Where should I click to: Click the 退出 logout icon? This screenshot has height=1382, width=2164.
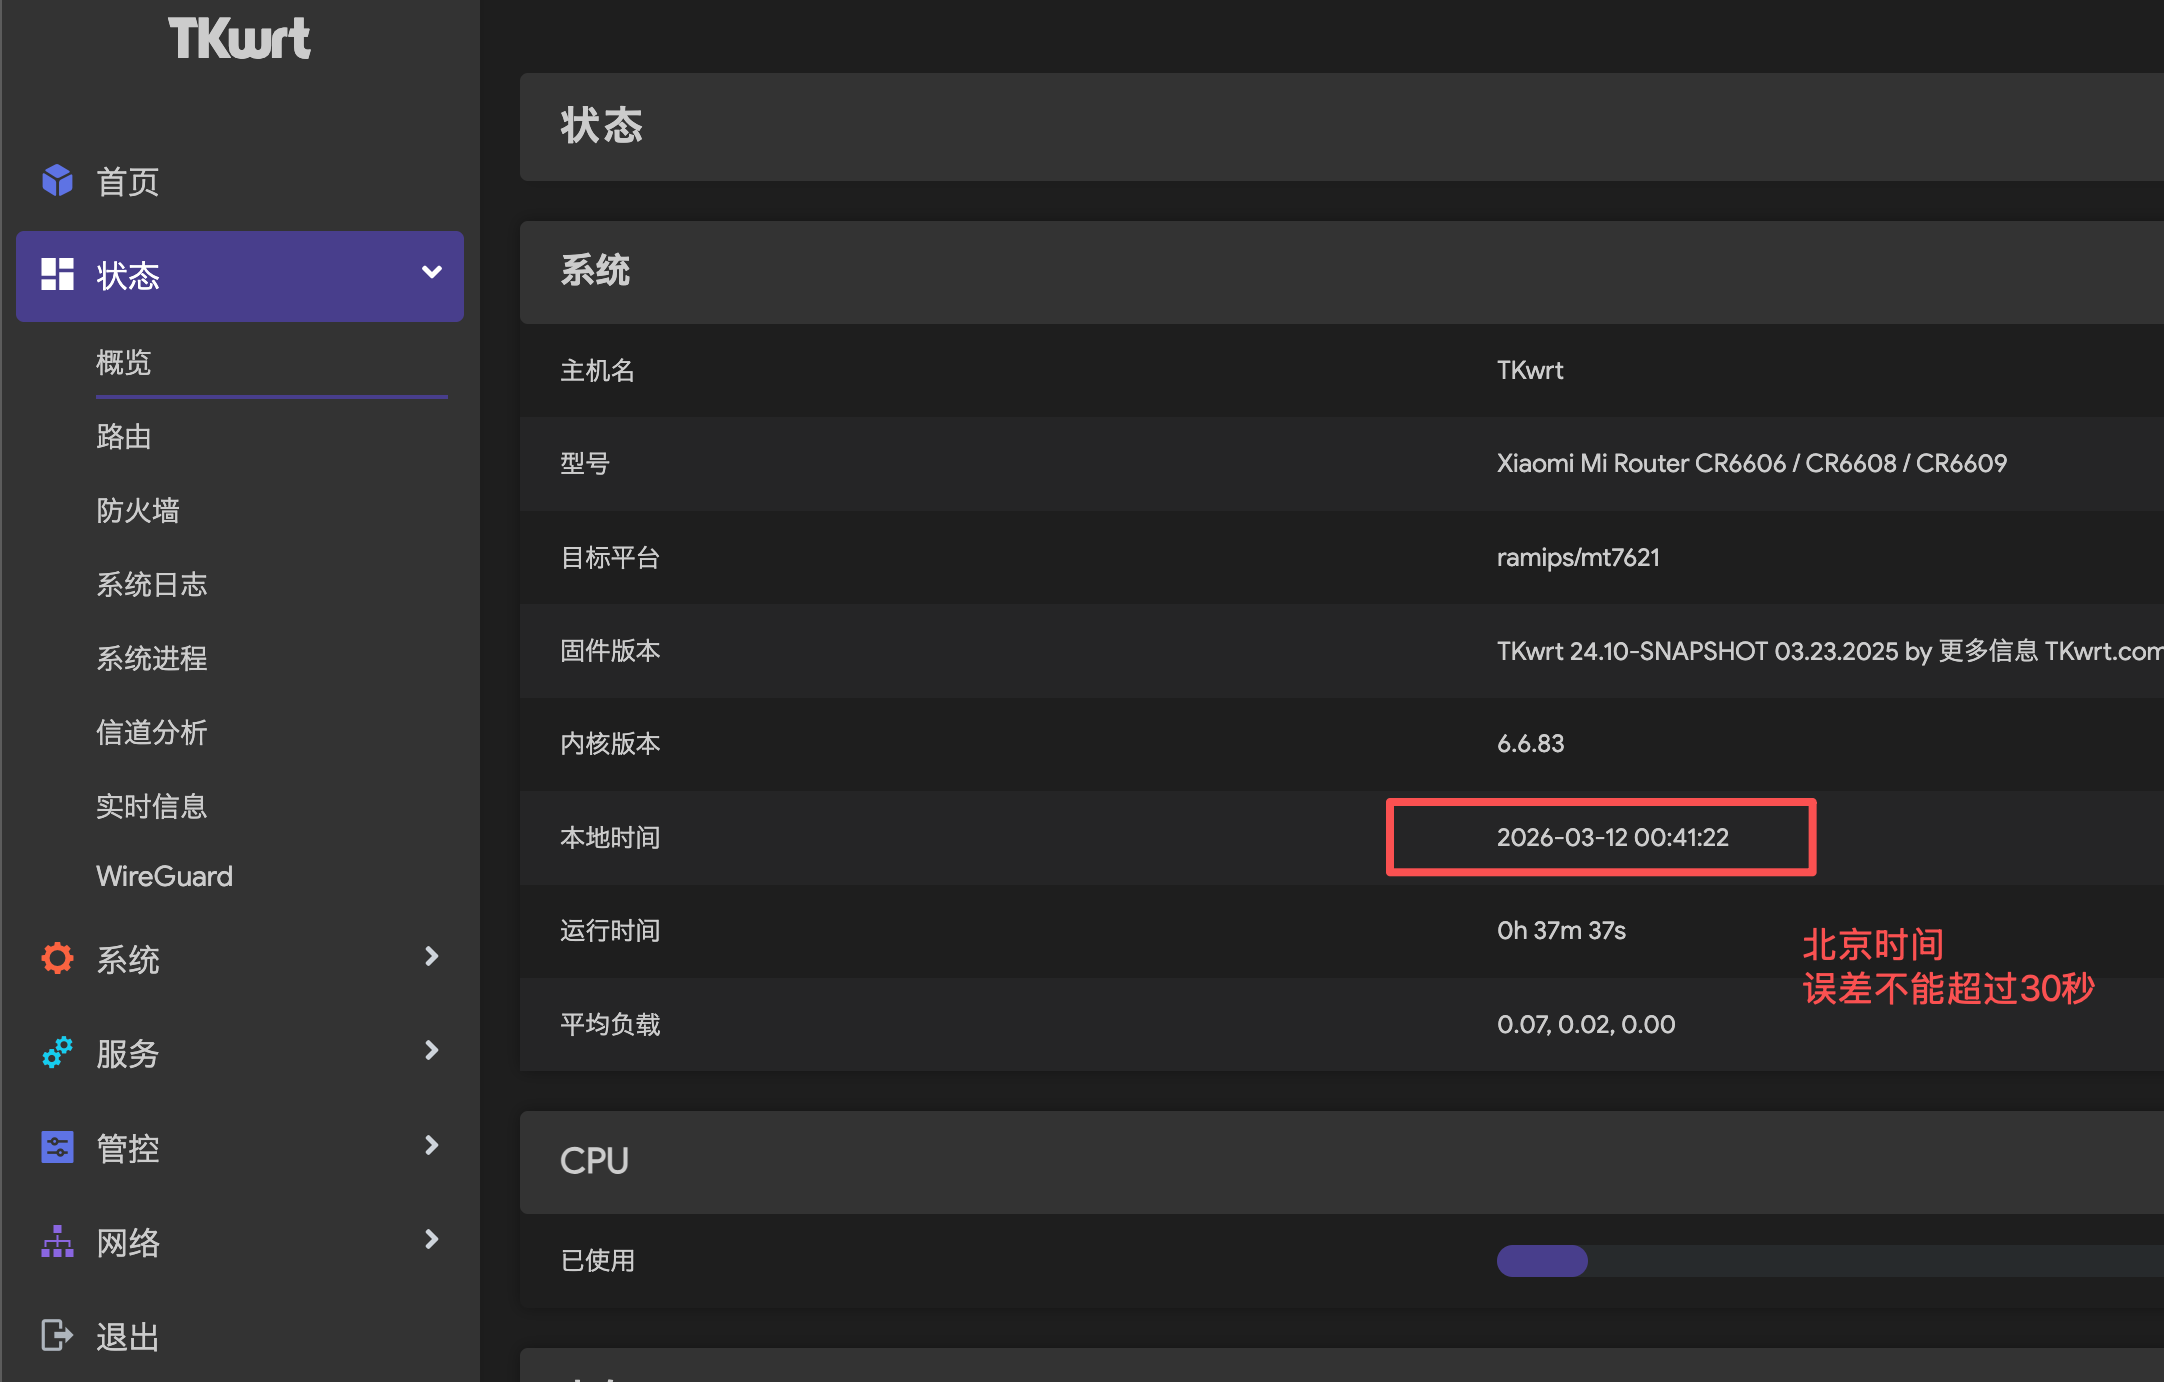57,1335
